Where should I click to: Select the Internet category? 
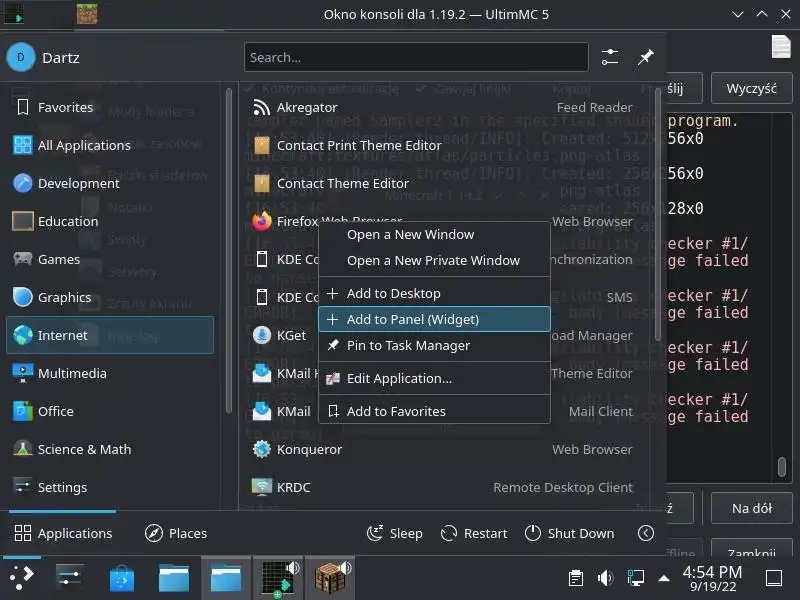coord(110,335)
